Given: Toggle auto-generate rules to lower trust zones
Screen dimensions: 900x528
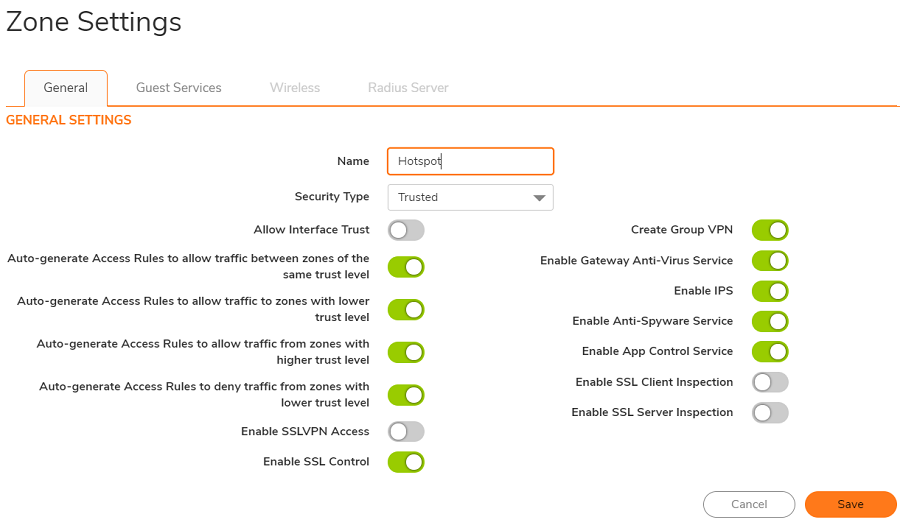Looking at the screenshot, I should (x=406, y=309).
